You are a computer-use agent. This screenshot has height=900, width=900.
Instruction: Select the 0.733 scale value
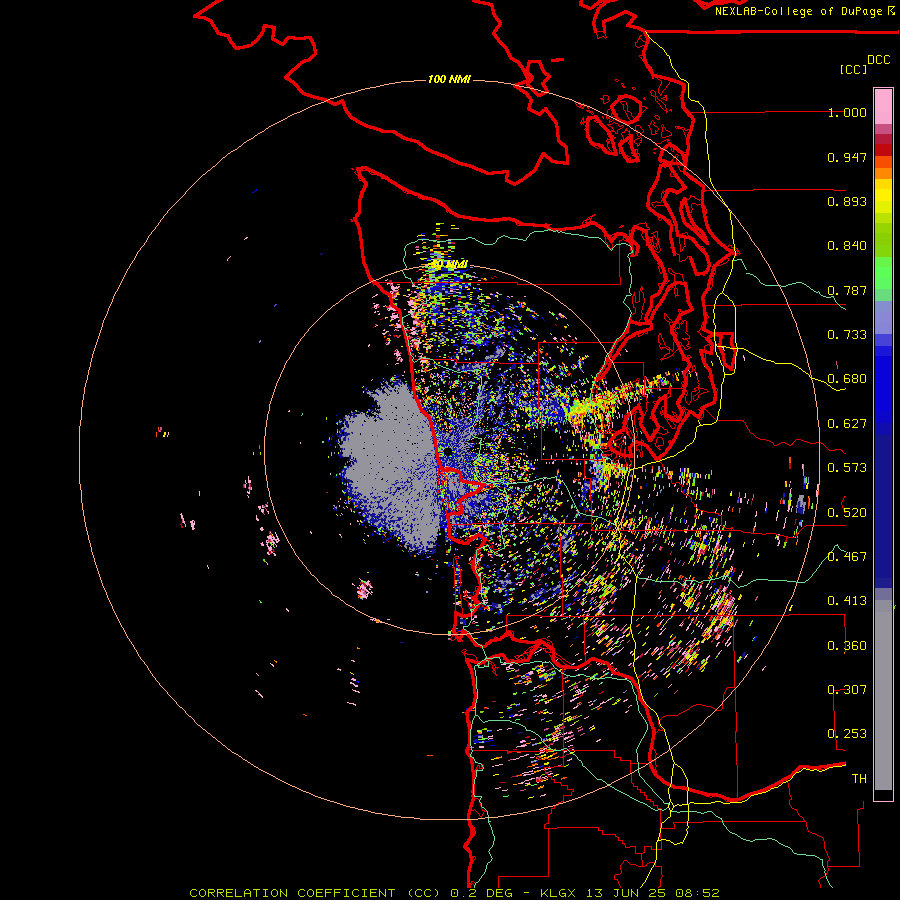click(847, 335)
